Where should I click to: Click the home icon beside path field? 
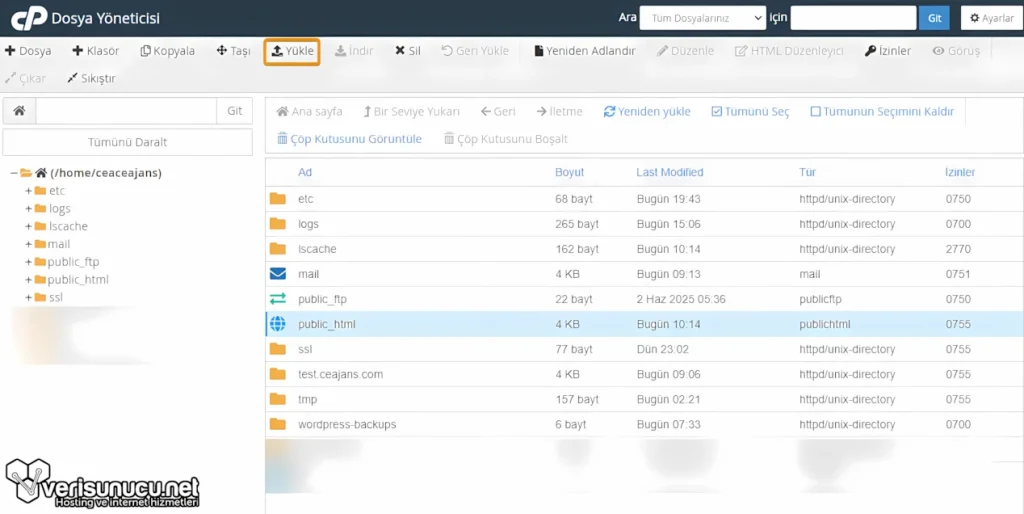(19, 111)
